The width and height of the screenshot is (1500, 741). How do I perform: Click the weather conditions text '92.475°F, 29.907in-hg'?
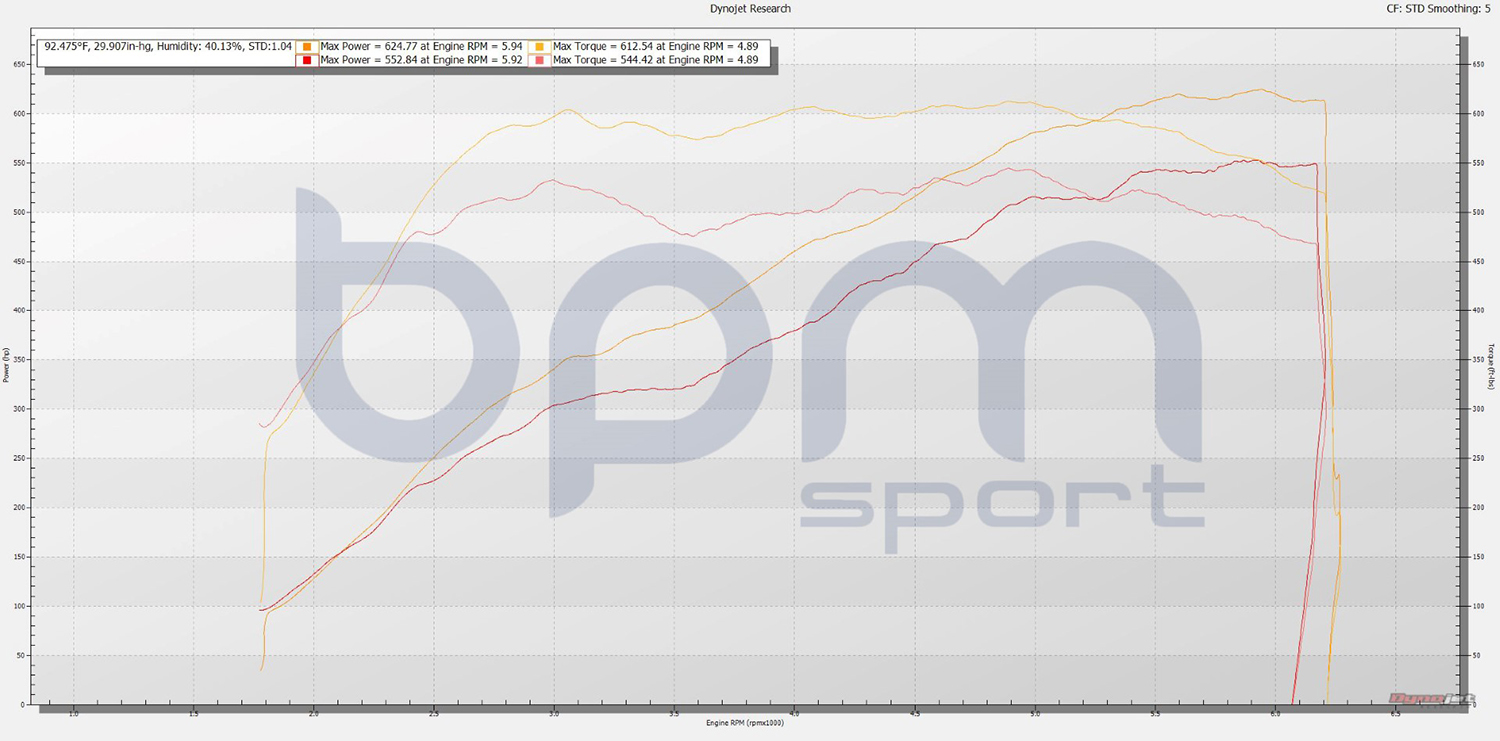tap(98, 46)
